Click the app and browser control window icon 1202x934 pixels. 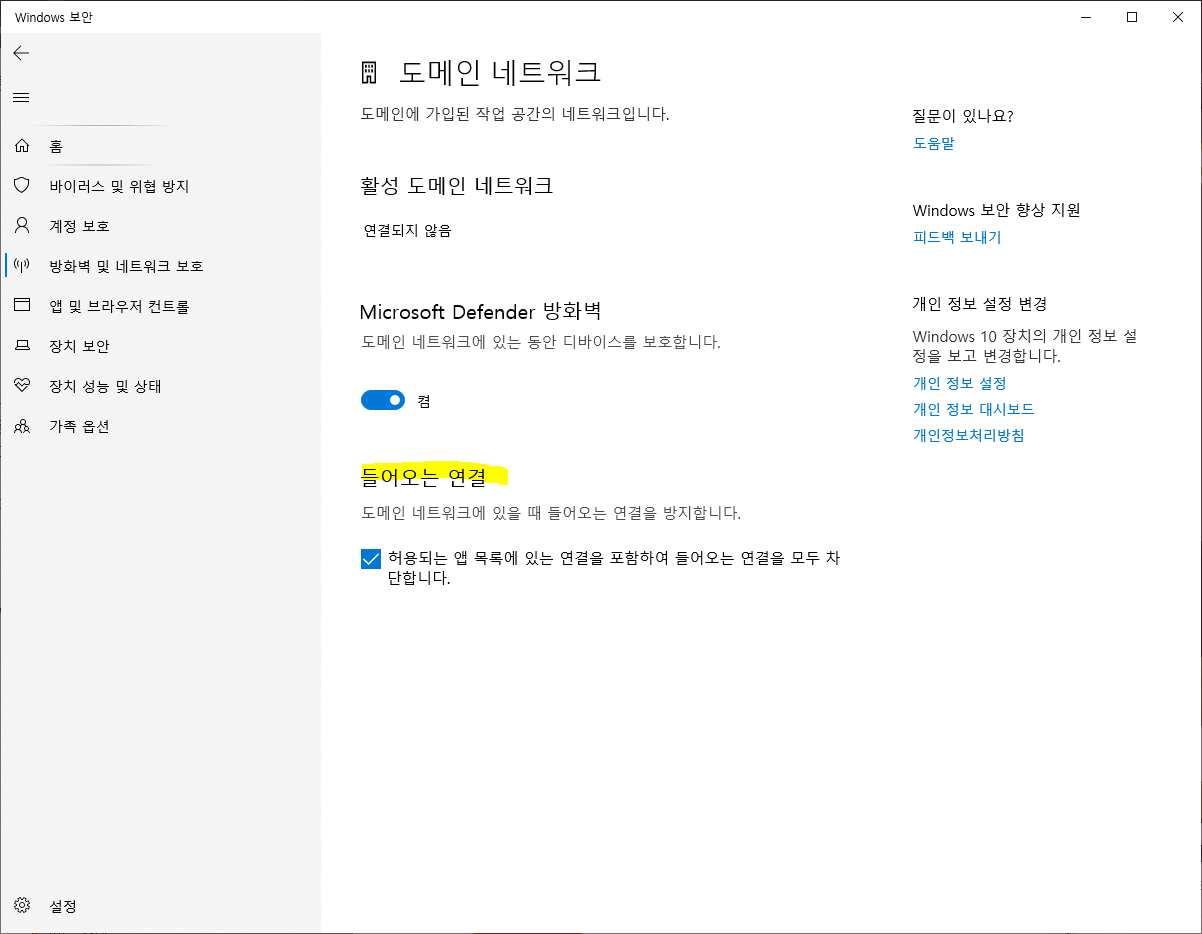(x=22, y=306)
